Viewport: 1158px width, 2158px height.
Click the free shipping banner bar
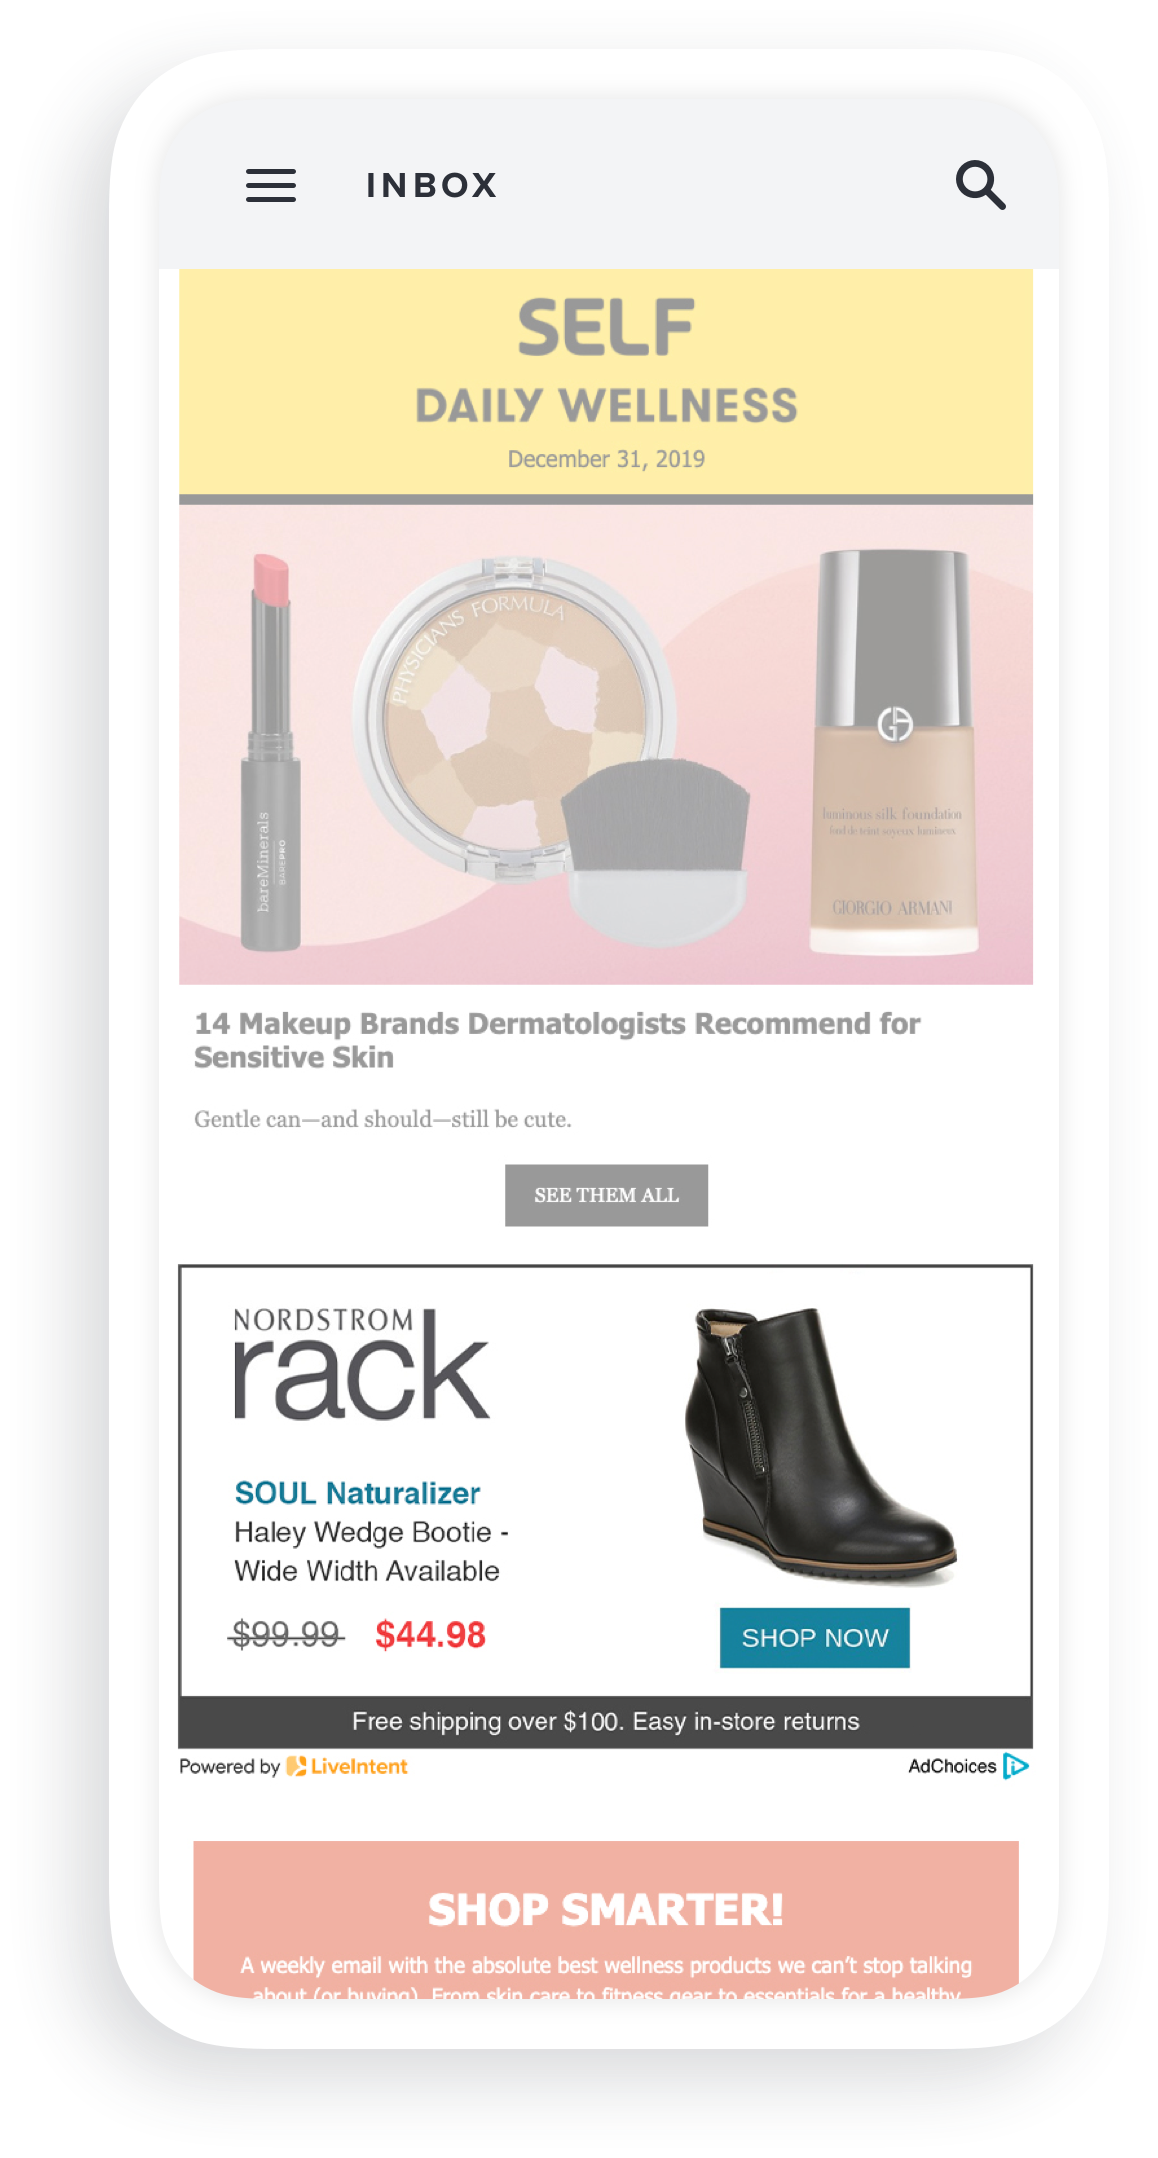606,1721
